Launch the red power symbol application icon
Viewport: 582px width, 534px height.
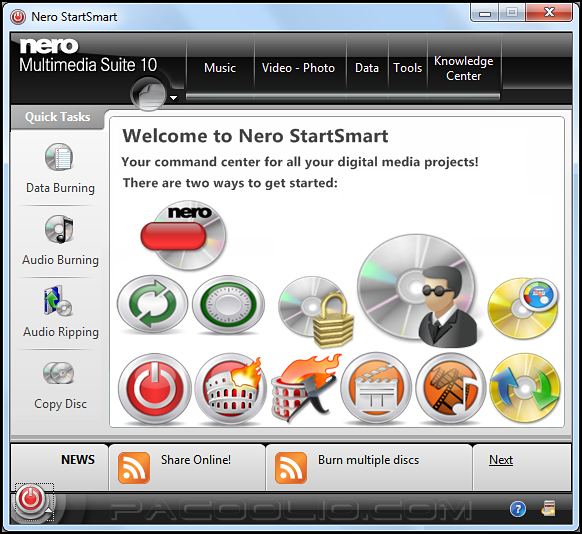[x=155, y=389]
